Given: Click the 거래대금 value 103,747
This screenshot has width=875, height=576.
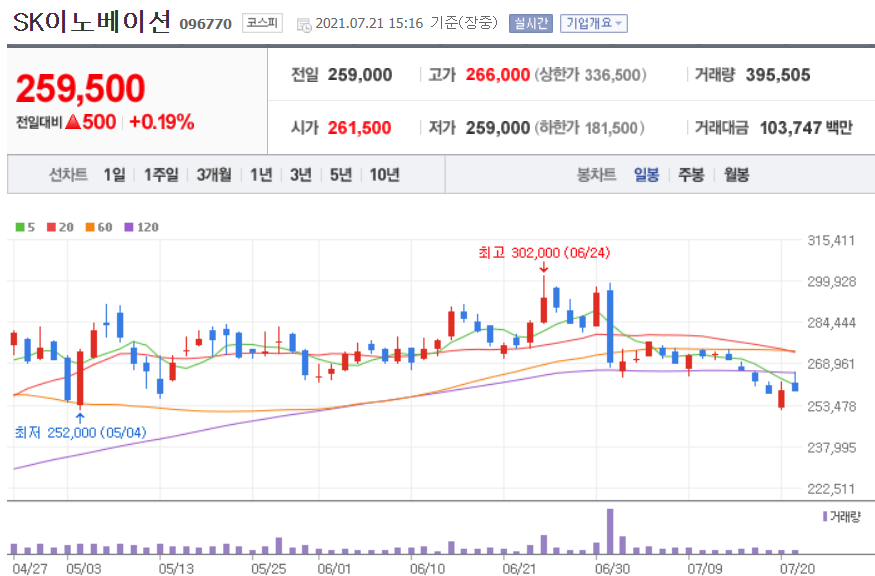Looking at the screenshot, I should click(x=791, y=128).
